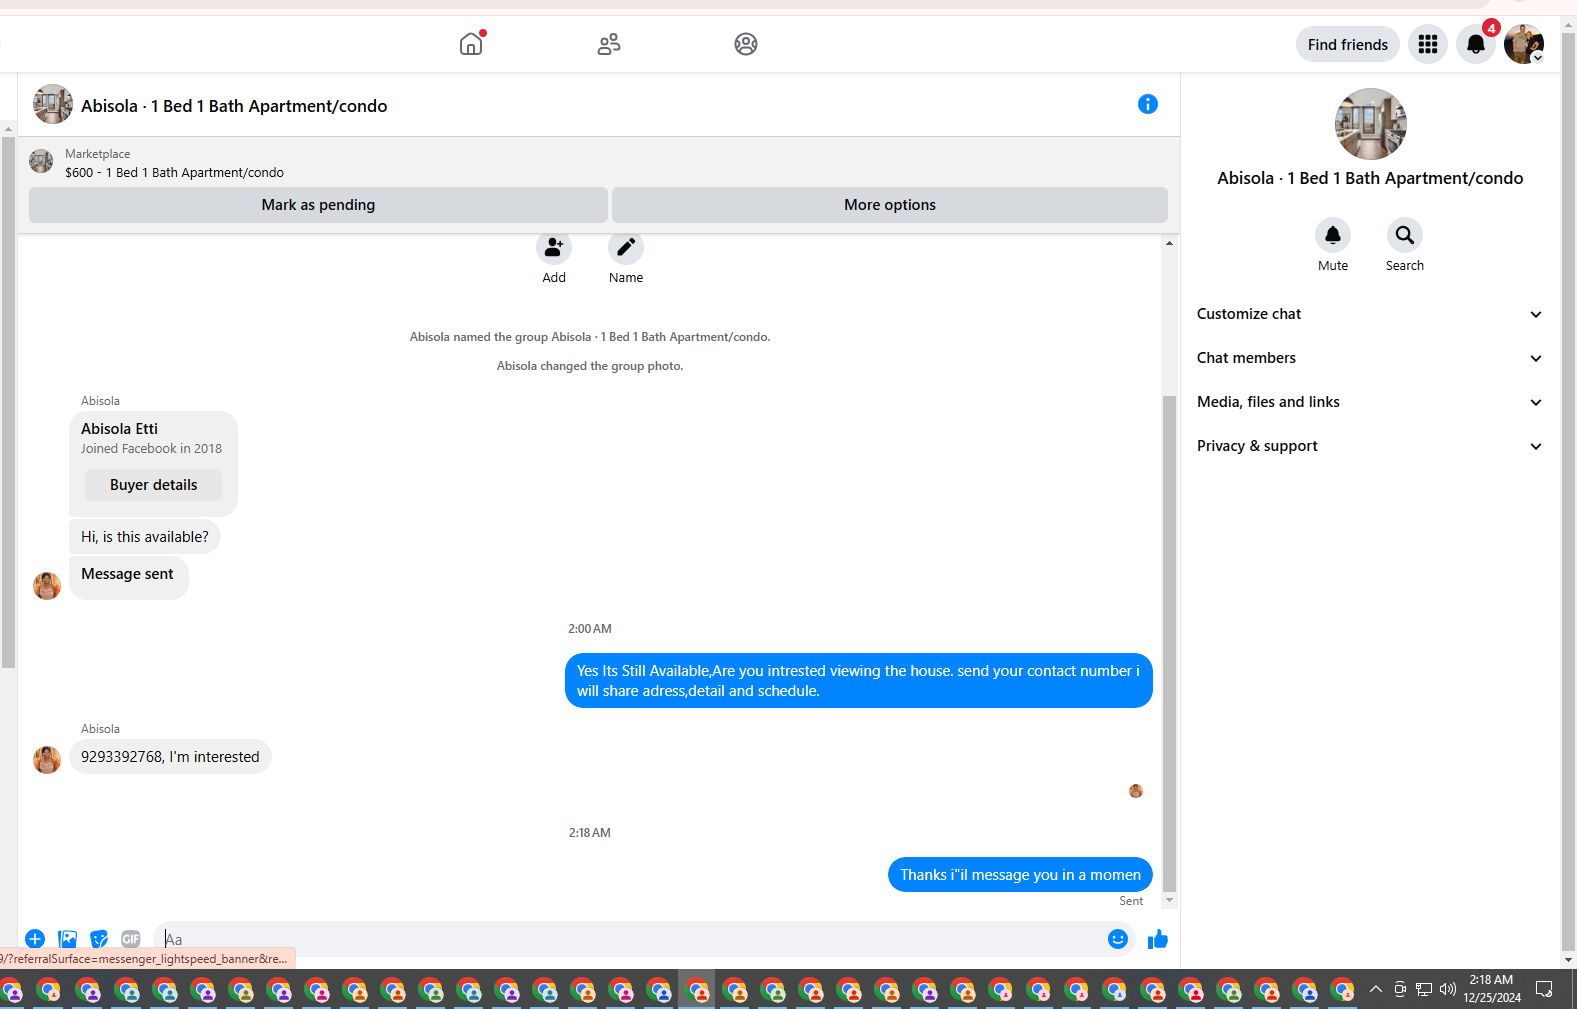The image size is (1577, 1009).
Task: Click the $600 Marketplace listing link
Action: coord(174,173)
